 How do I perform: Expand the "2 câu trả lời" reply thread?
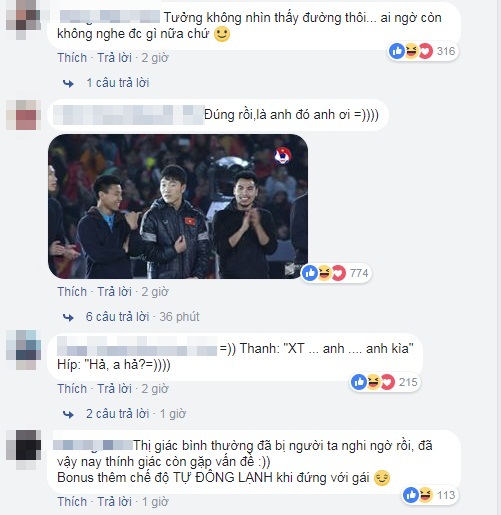click(x=117, y=414)
